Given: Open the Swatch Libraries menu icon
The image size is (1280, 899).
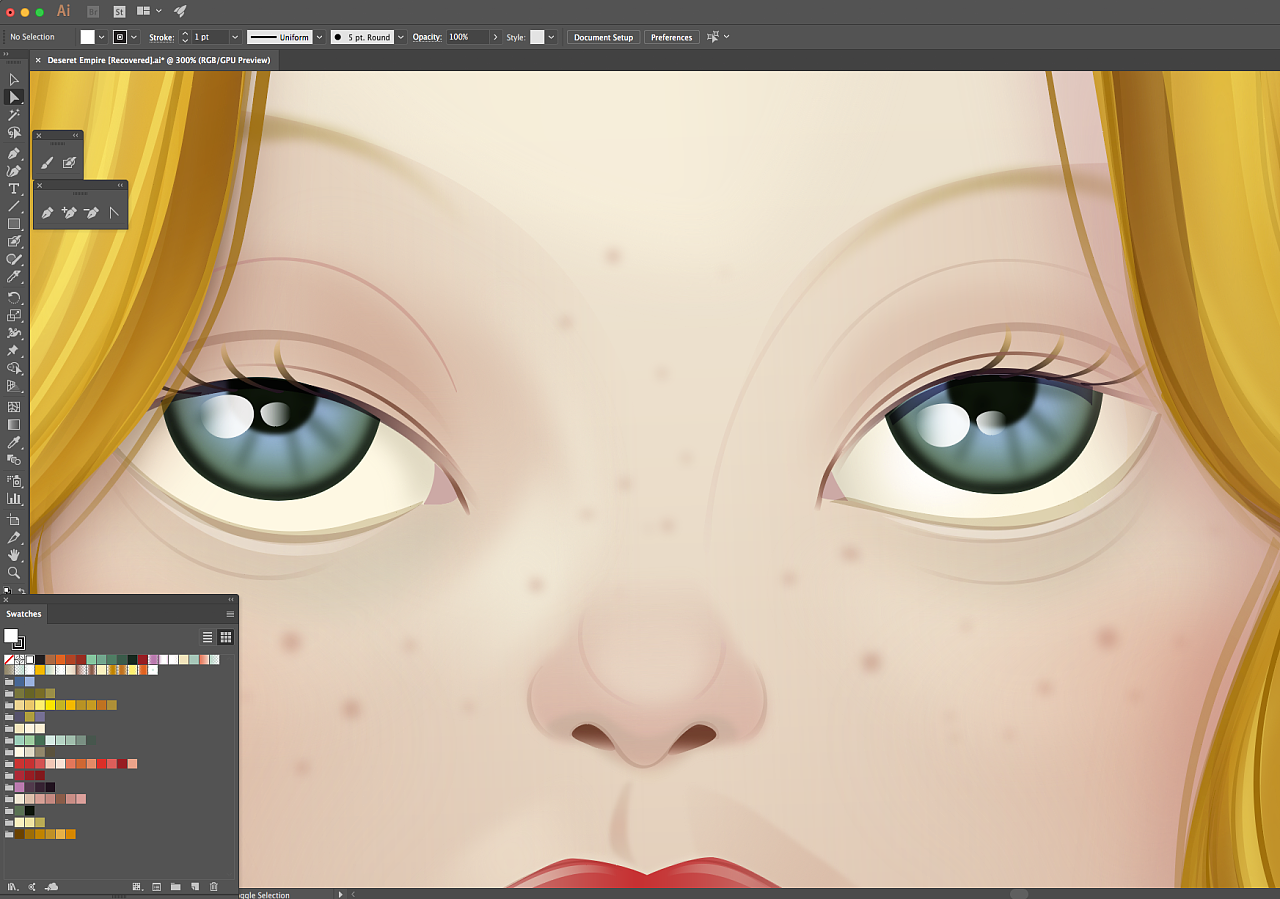Looking at the screenshot, I should pyautogui.click(x=13, y=886).
